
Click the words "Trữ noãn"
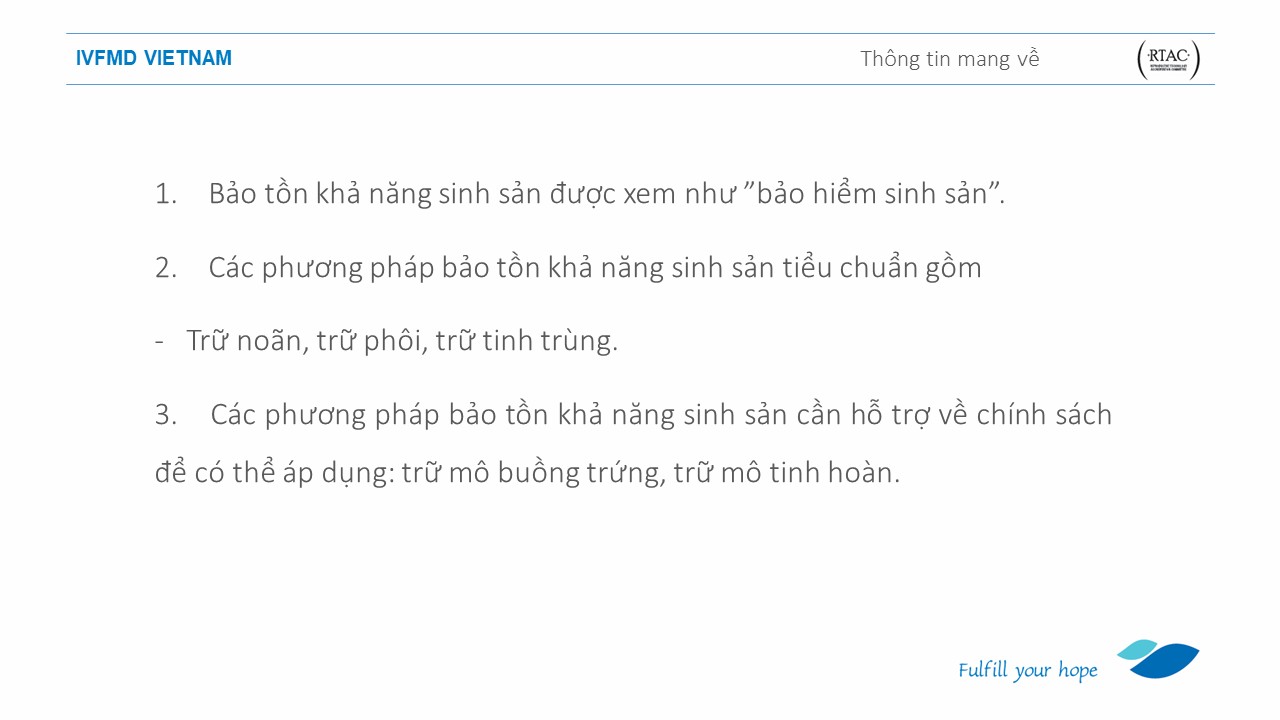click(243, 341)
